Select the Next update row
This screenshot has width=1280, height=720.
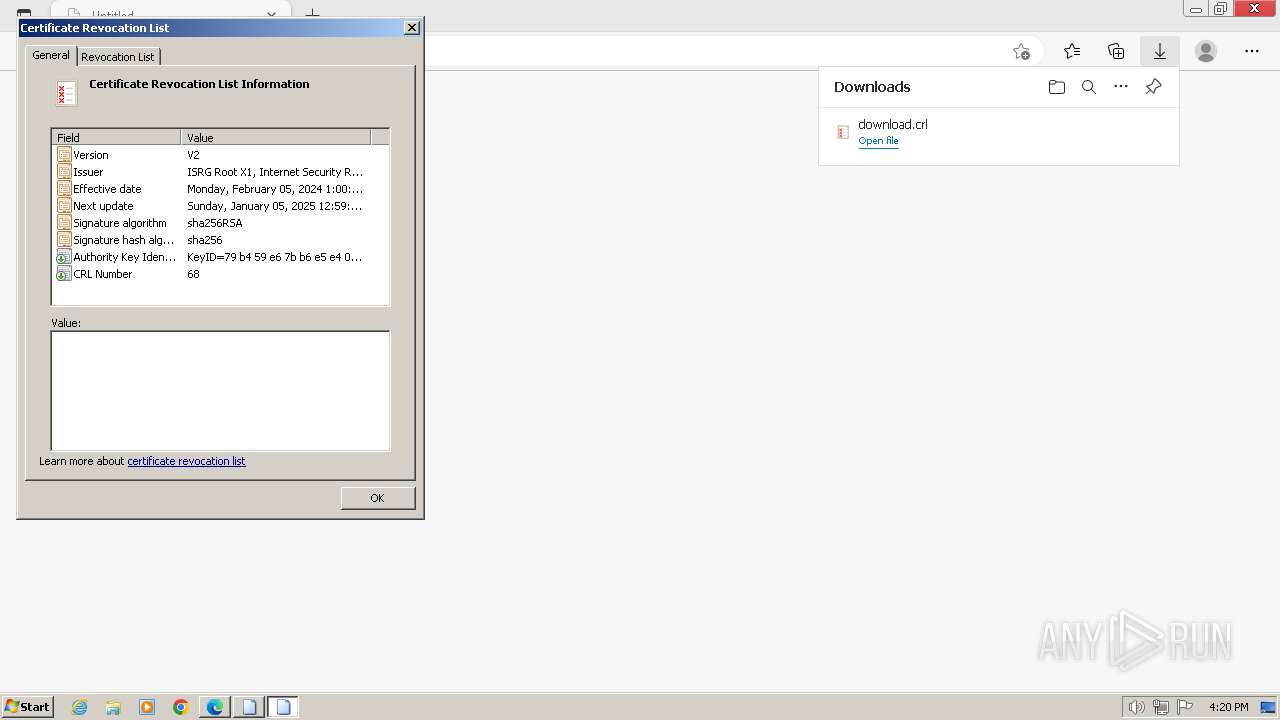[x=220, y=206]
